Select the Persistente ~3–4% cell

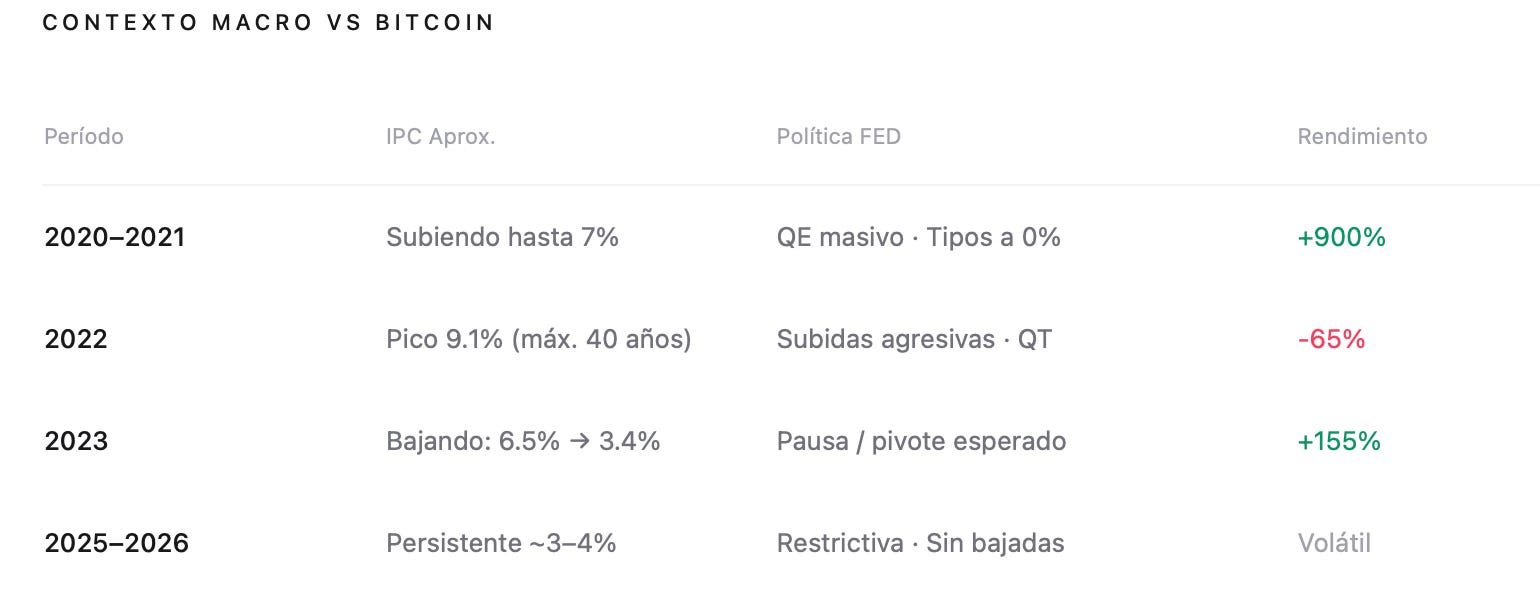click(501, 544)
